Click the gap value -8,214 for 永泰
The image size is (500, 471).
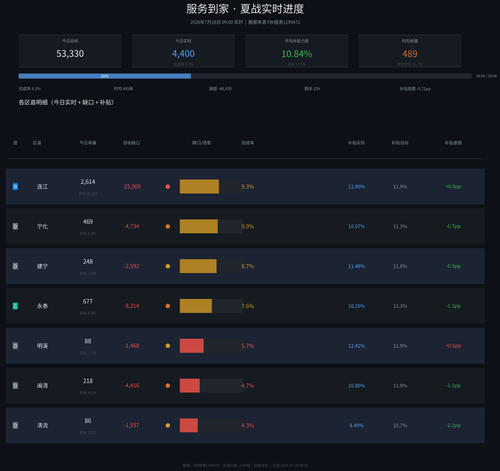[132, 306]
